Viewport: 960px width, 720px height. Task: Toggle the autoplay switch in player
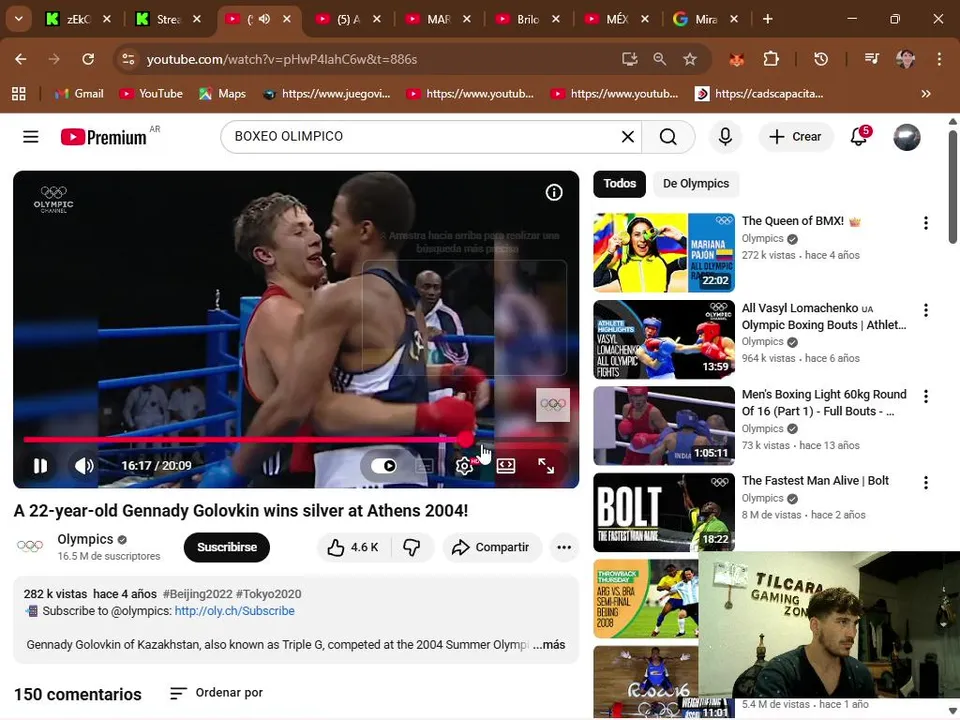384,466
